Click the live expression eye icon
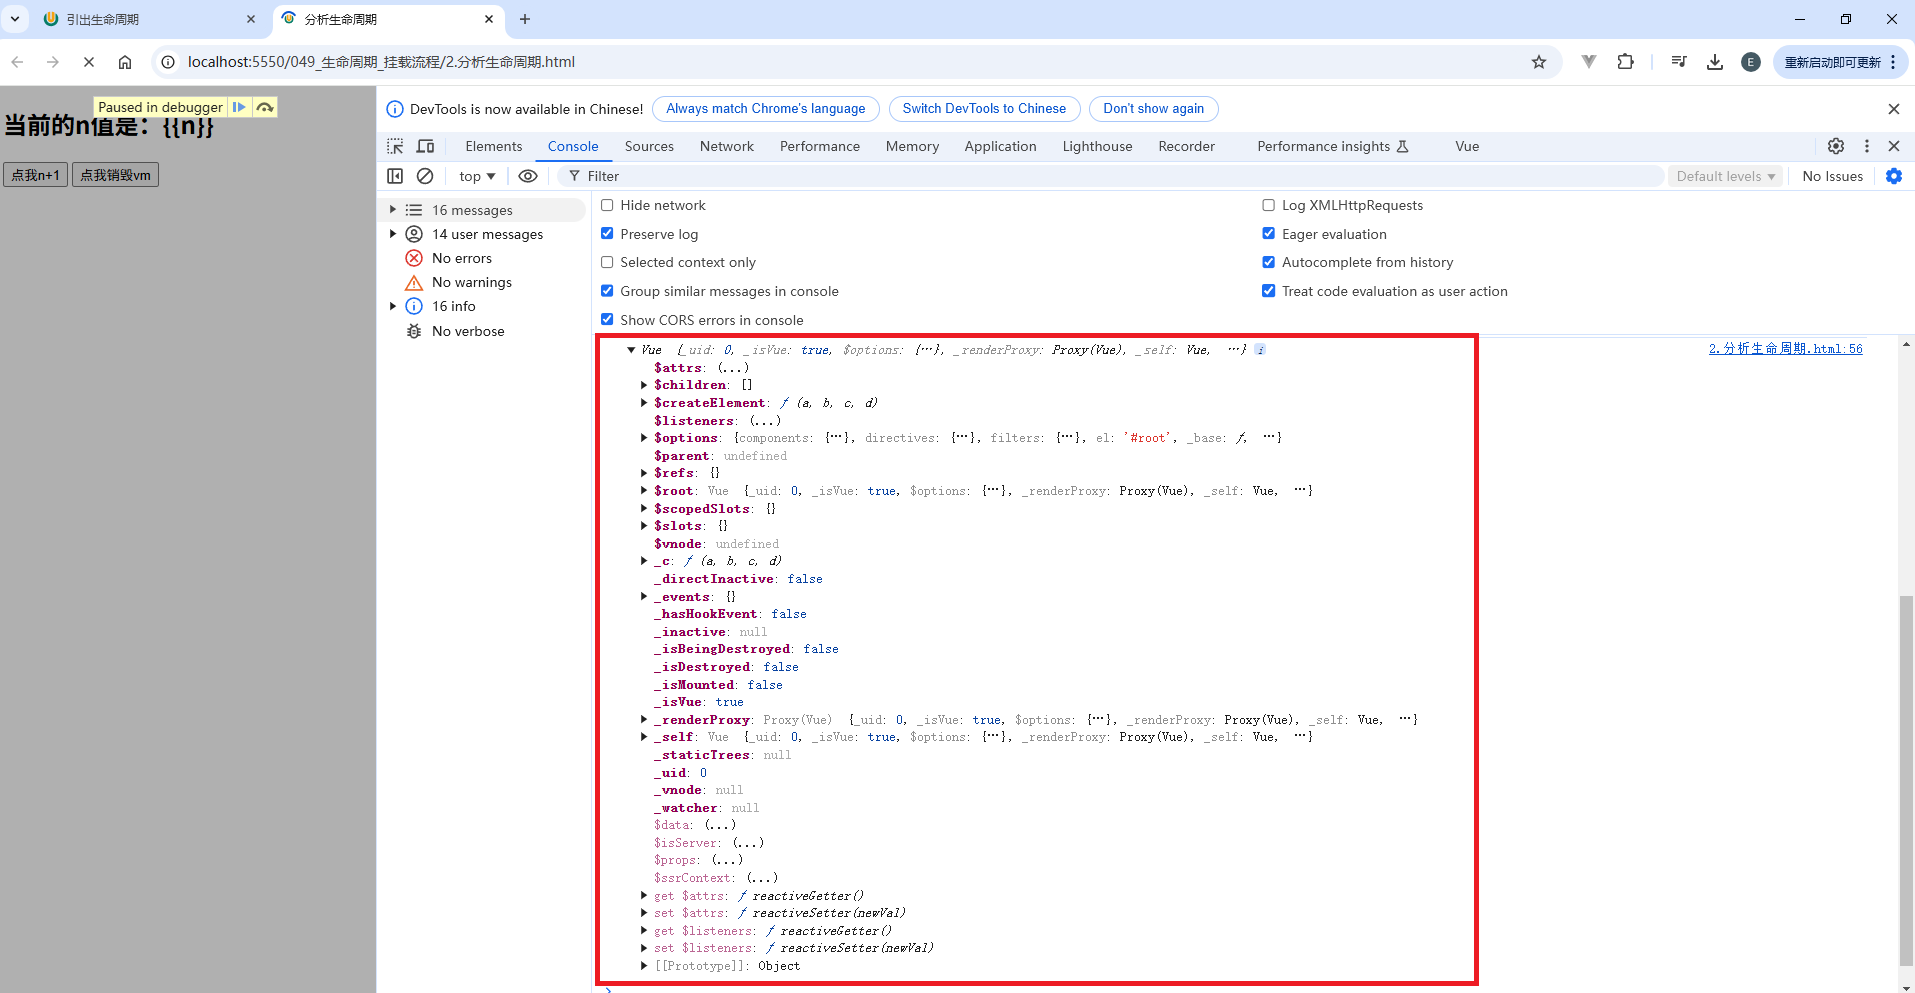This screenshot has height=993, width=1915. tap(528, 176)
